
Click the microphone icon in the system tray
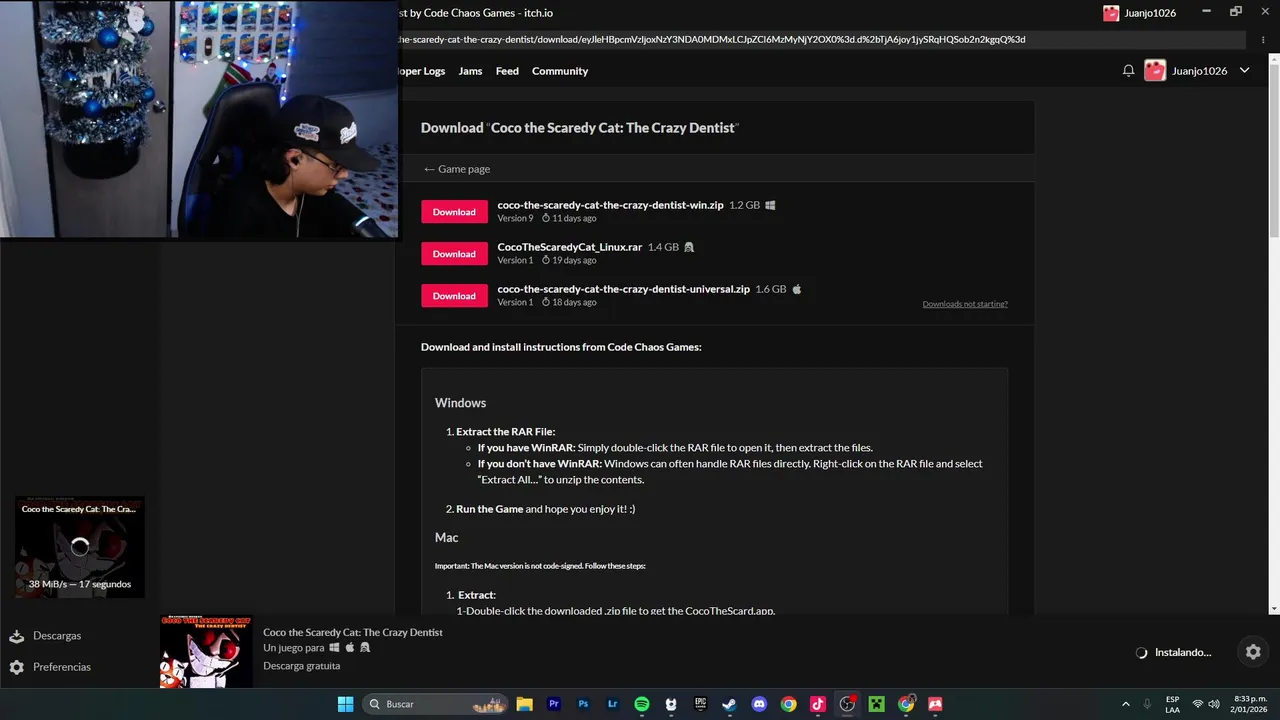[x=1147, y=704]
